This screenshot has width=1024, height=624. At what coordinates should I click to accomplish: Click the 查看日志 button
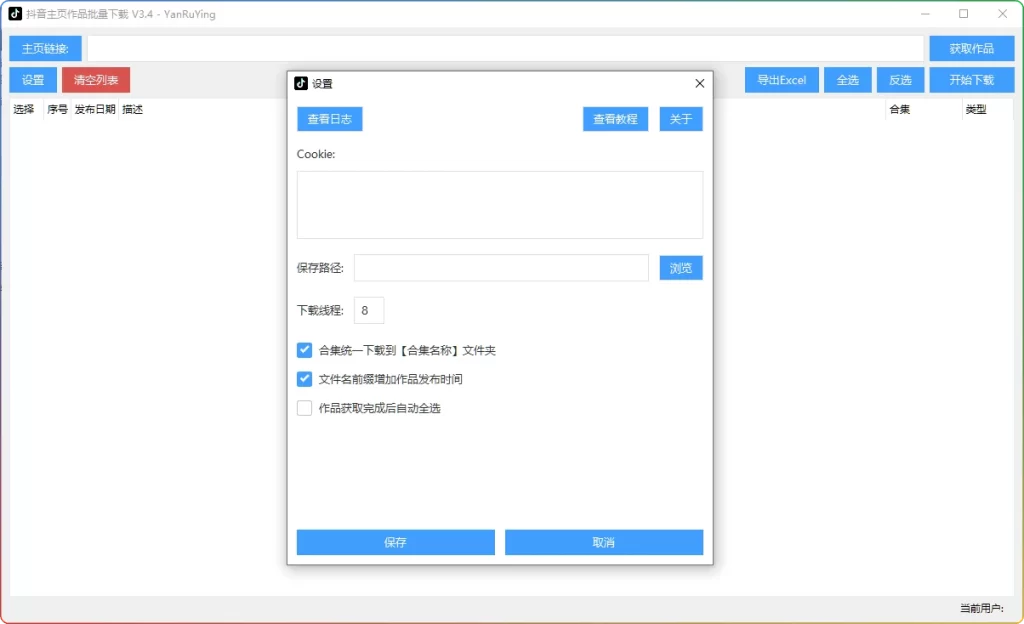point(330,119)
